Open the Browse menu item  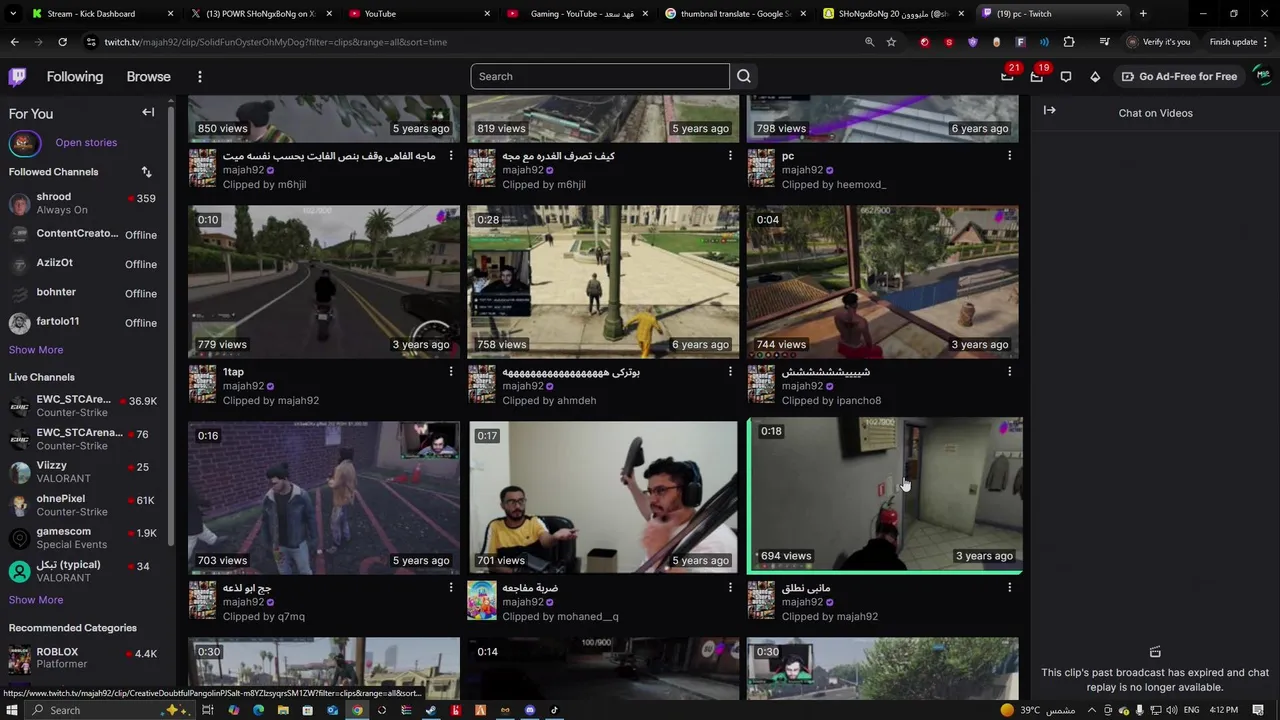pos(149,77)
